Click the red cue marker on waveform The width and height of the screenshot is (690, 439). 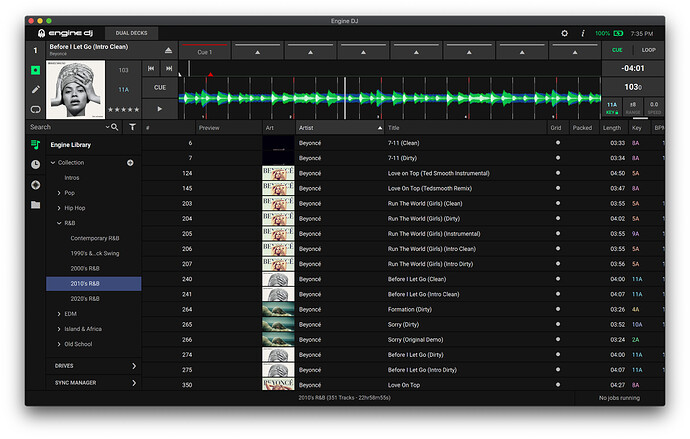pos(210,74)
